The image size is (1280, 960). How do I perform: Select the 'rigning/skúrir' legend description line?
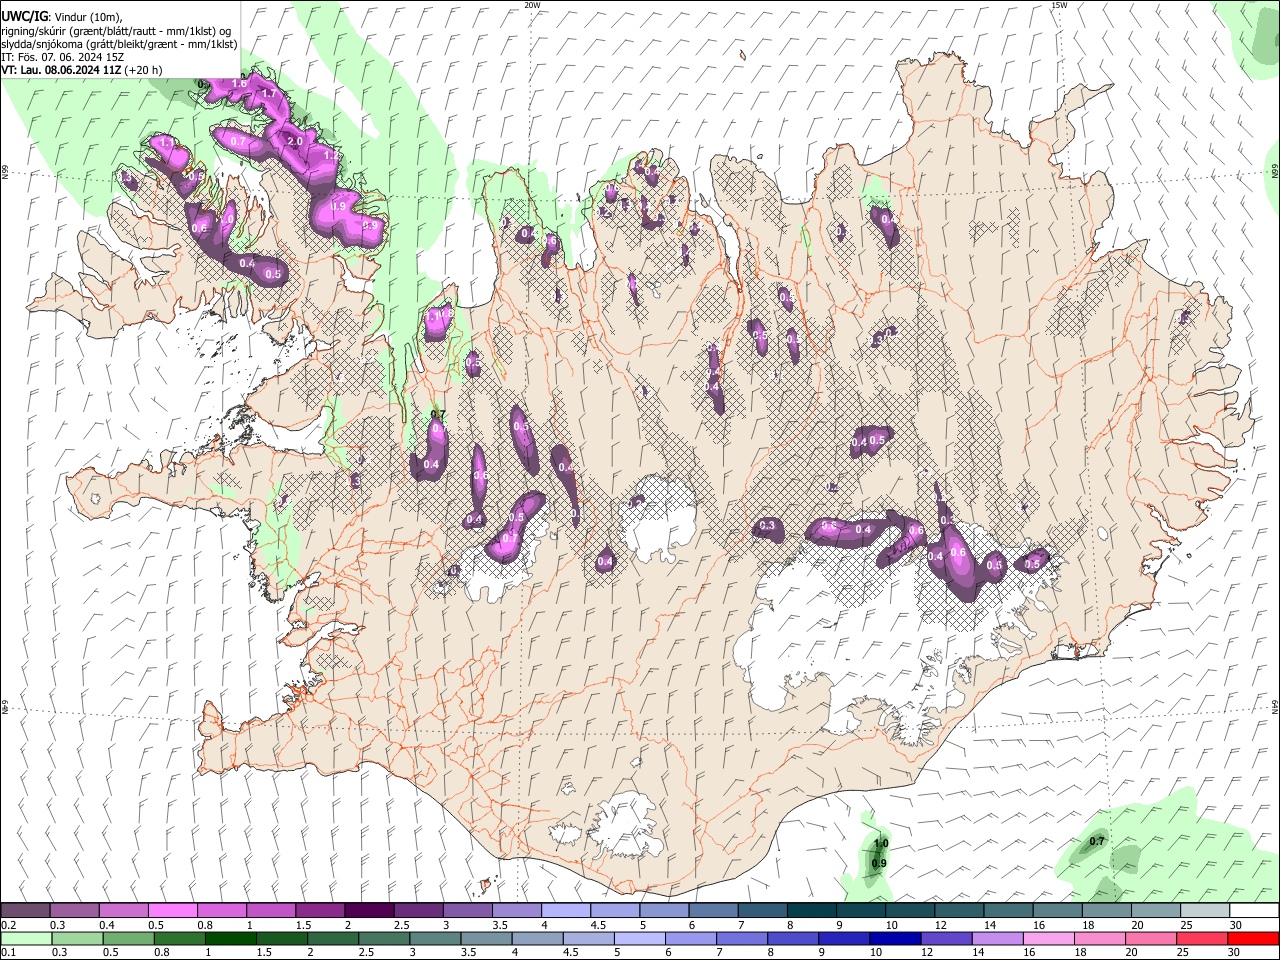tap(117, 31)
